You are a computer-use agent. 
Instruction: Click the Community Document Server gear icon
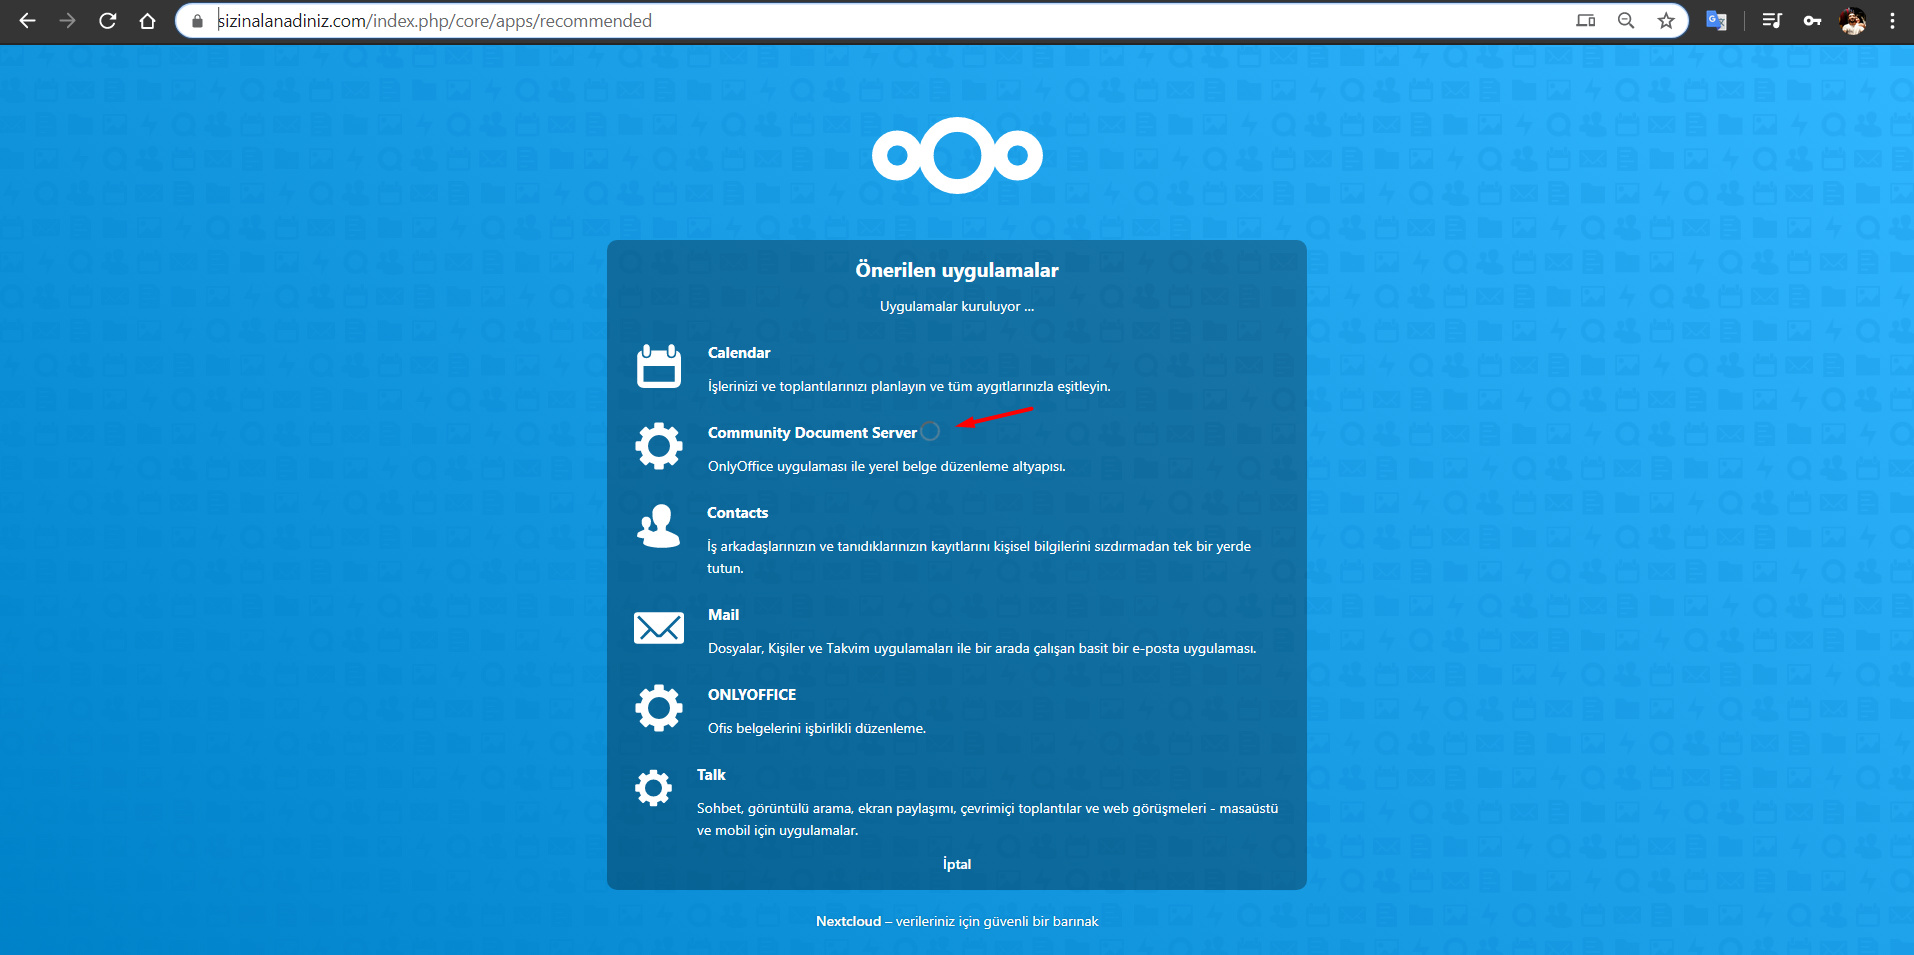pos(658,446)
